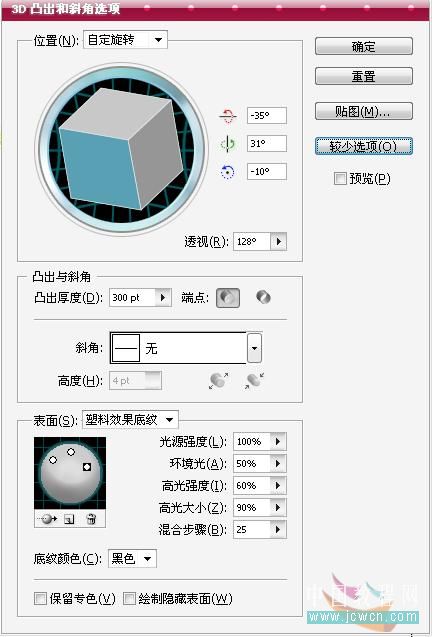Click the gray right face of the cube
Screen dimensions: 432x637
pyautogui.click(x=156, y=154)
